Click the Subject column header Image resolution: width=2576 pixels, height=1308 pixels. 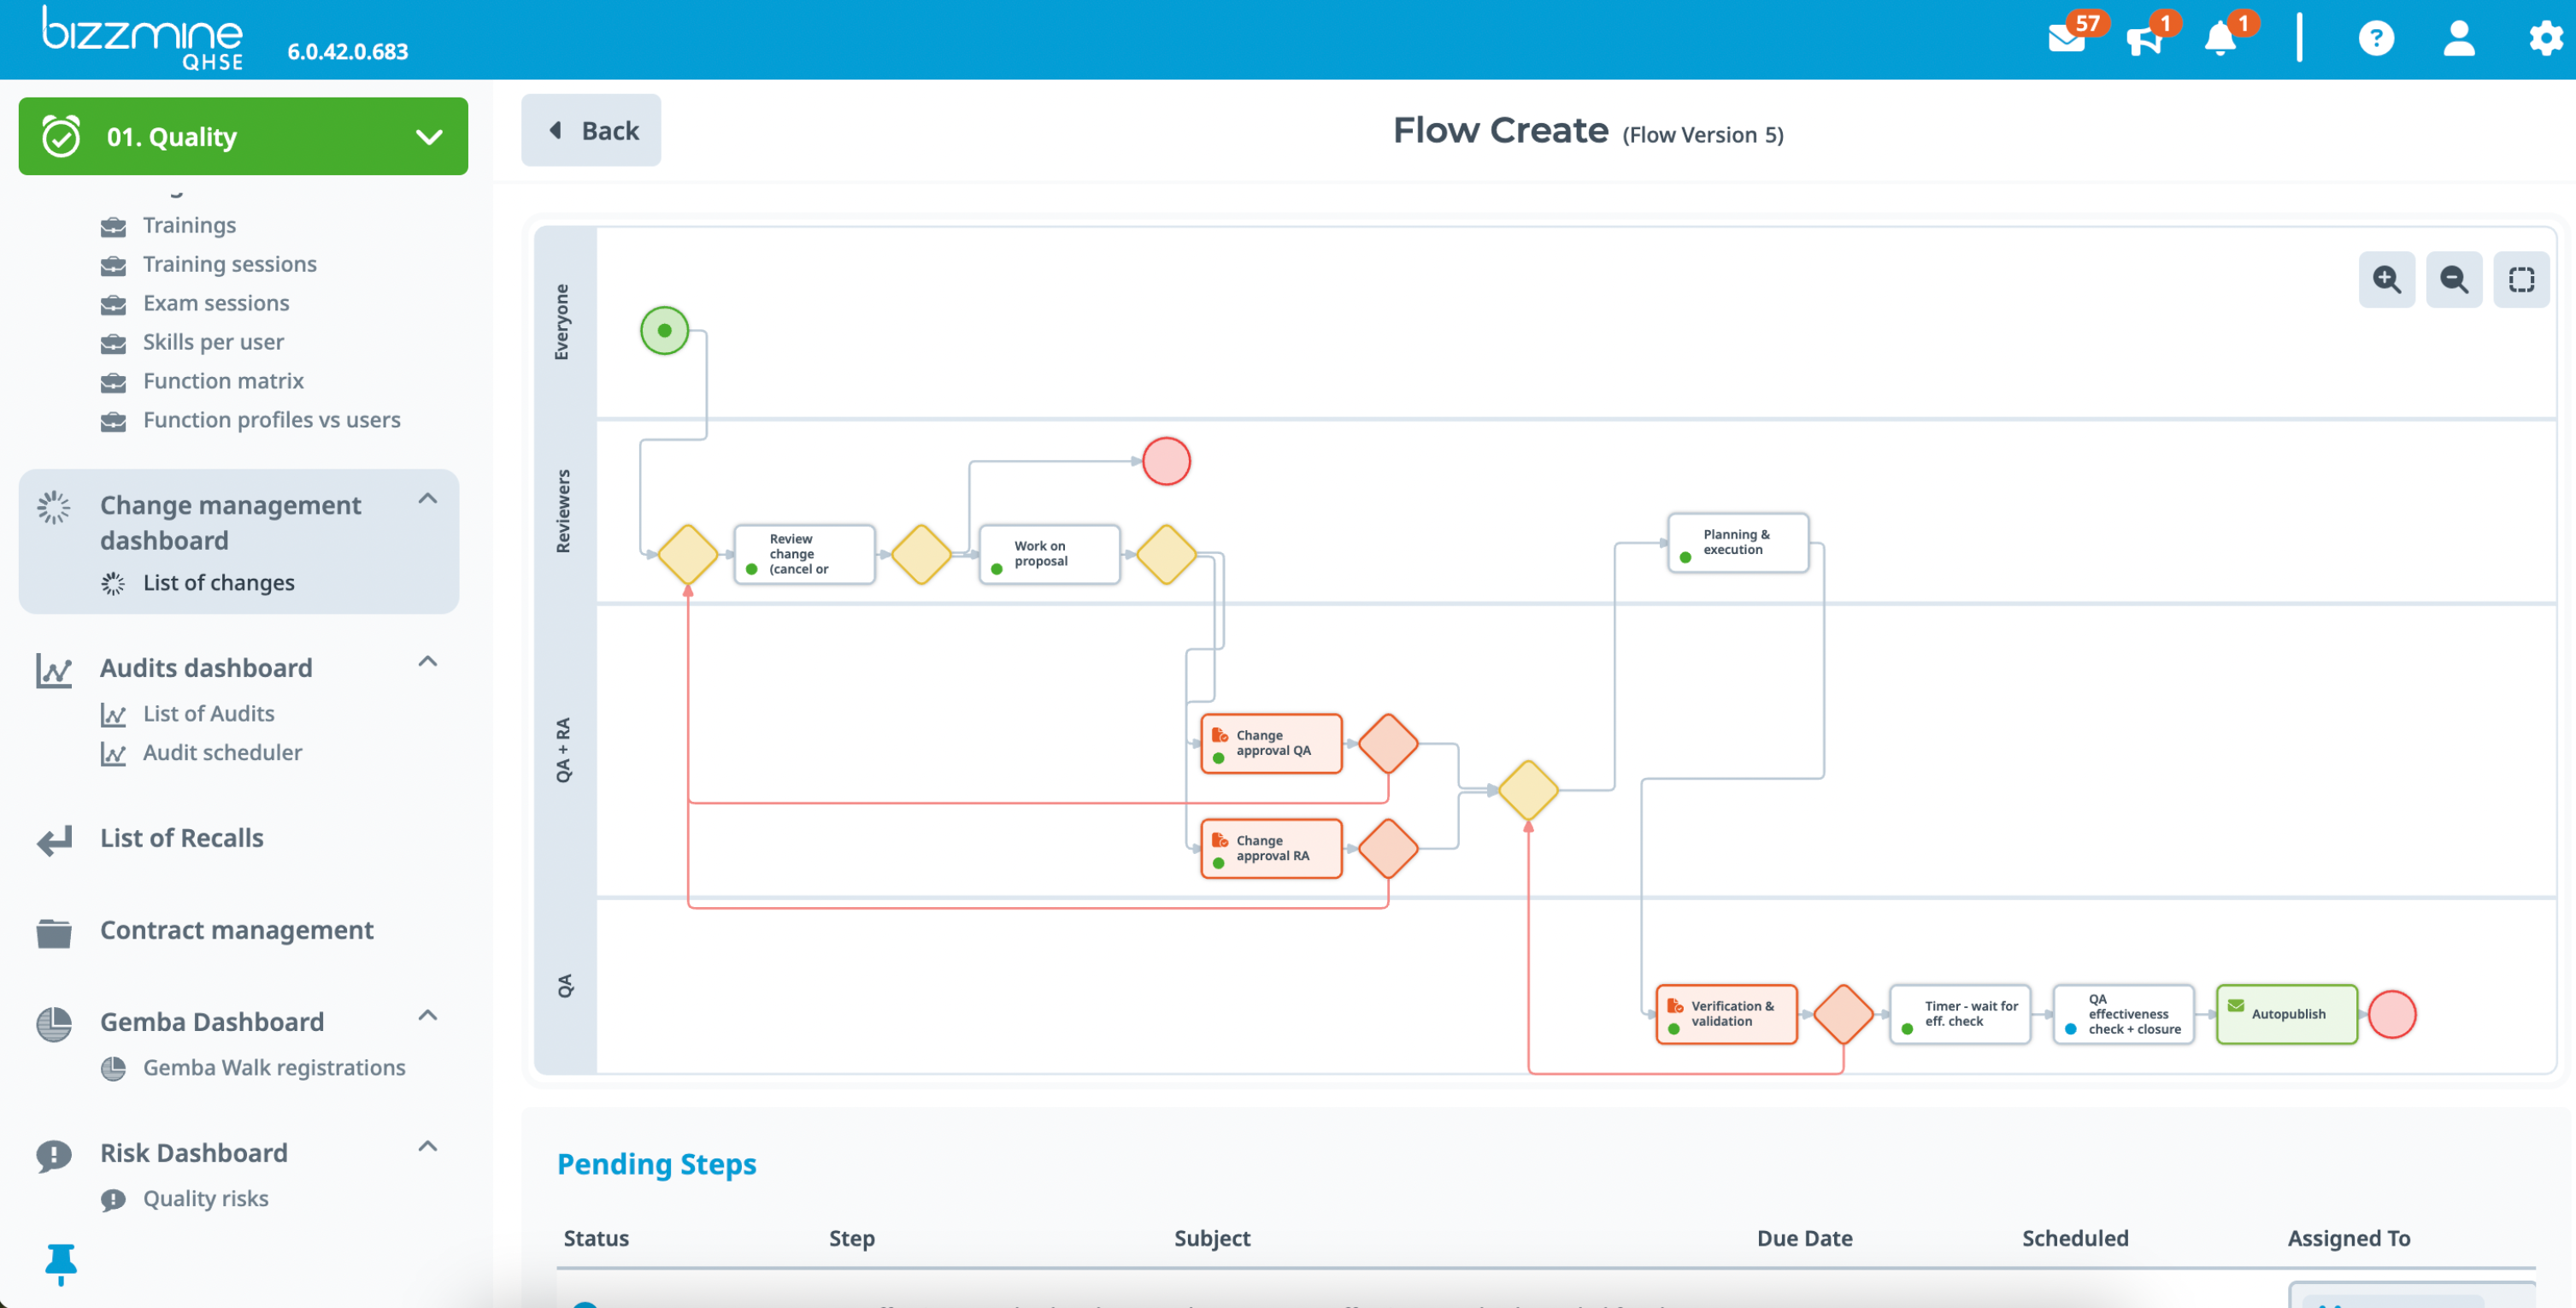pos(1212,1238)
